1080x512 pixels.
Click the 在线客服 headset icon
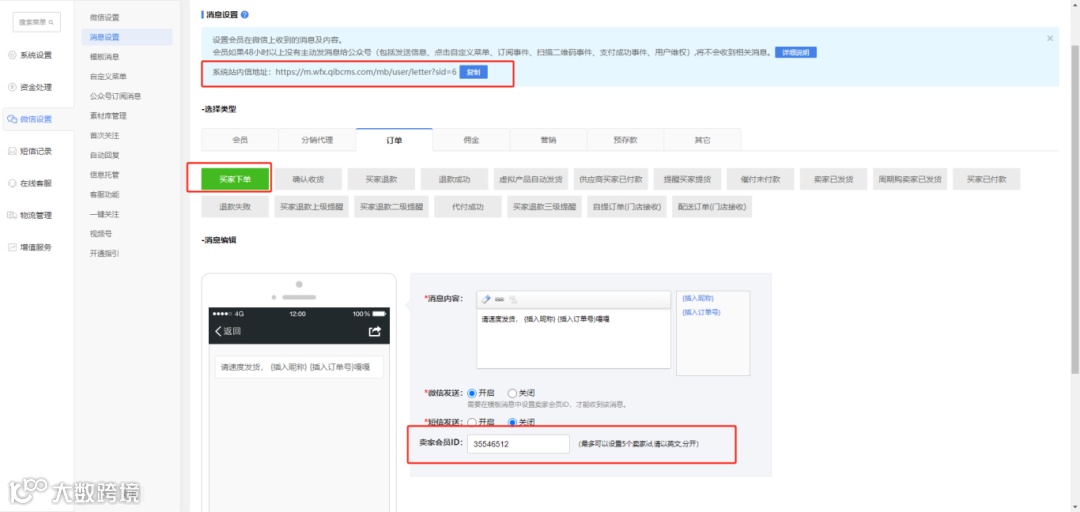click(12, 183)
